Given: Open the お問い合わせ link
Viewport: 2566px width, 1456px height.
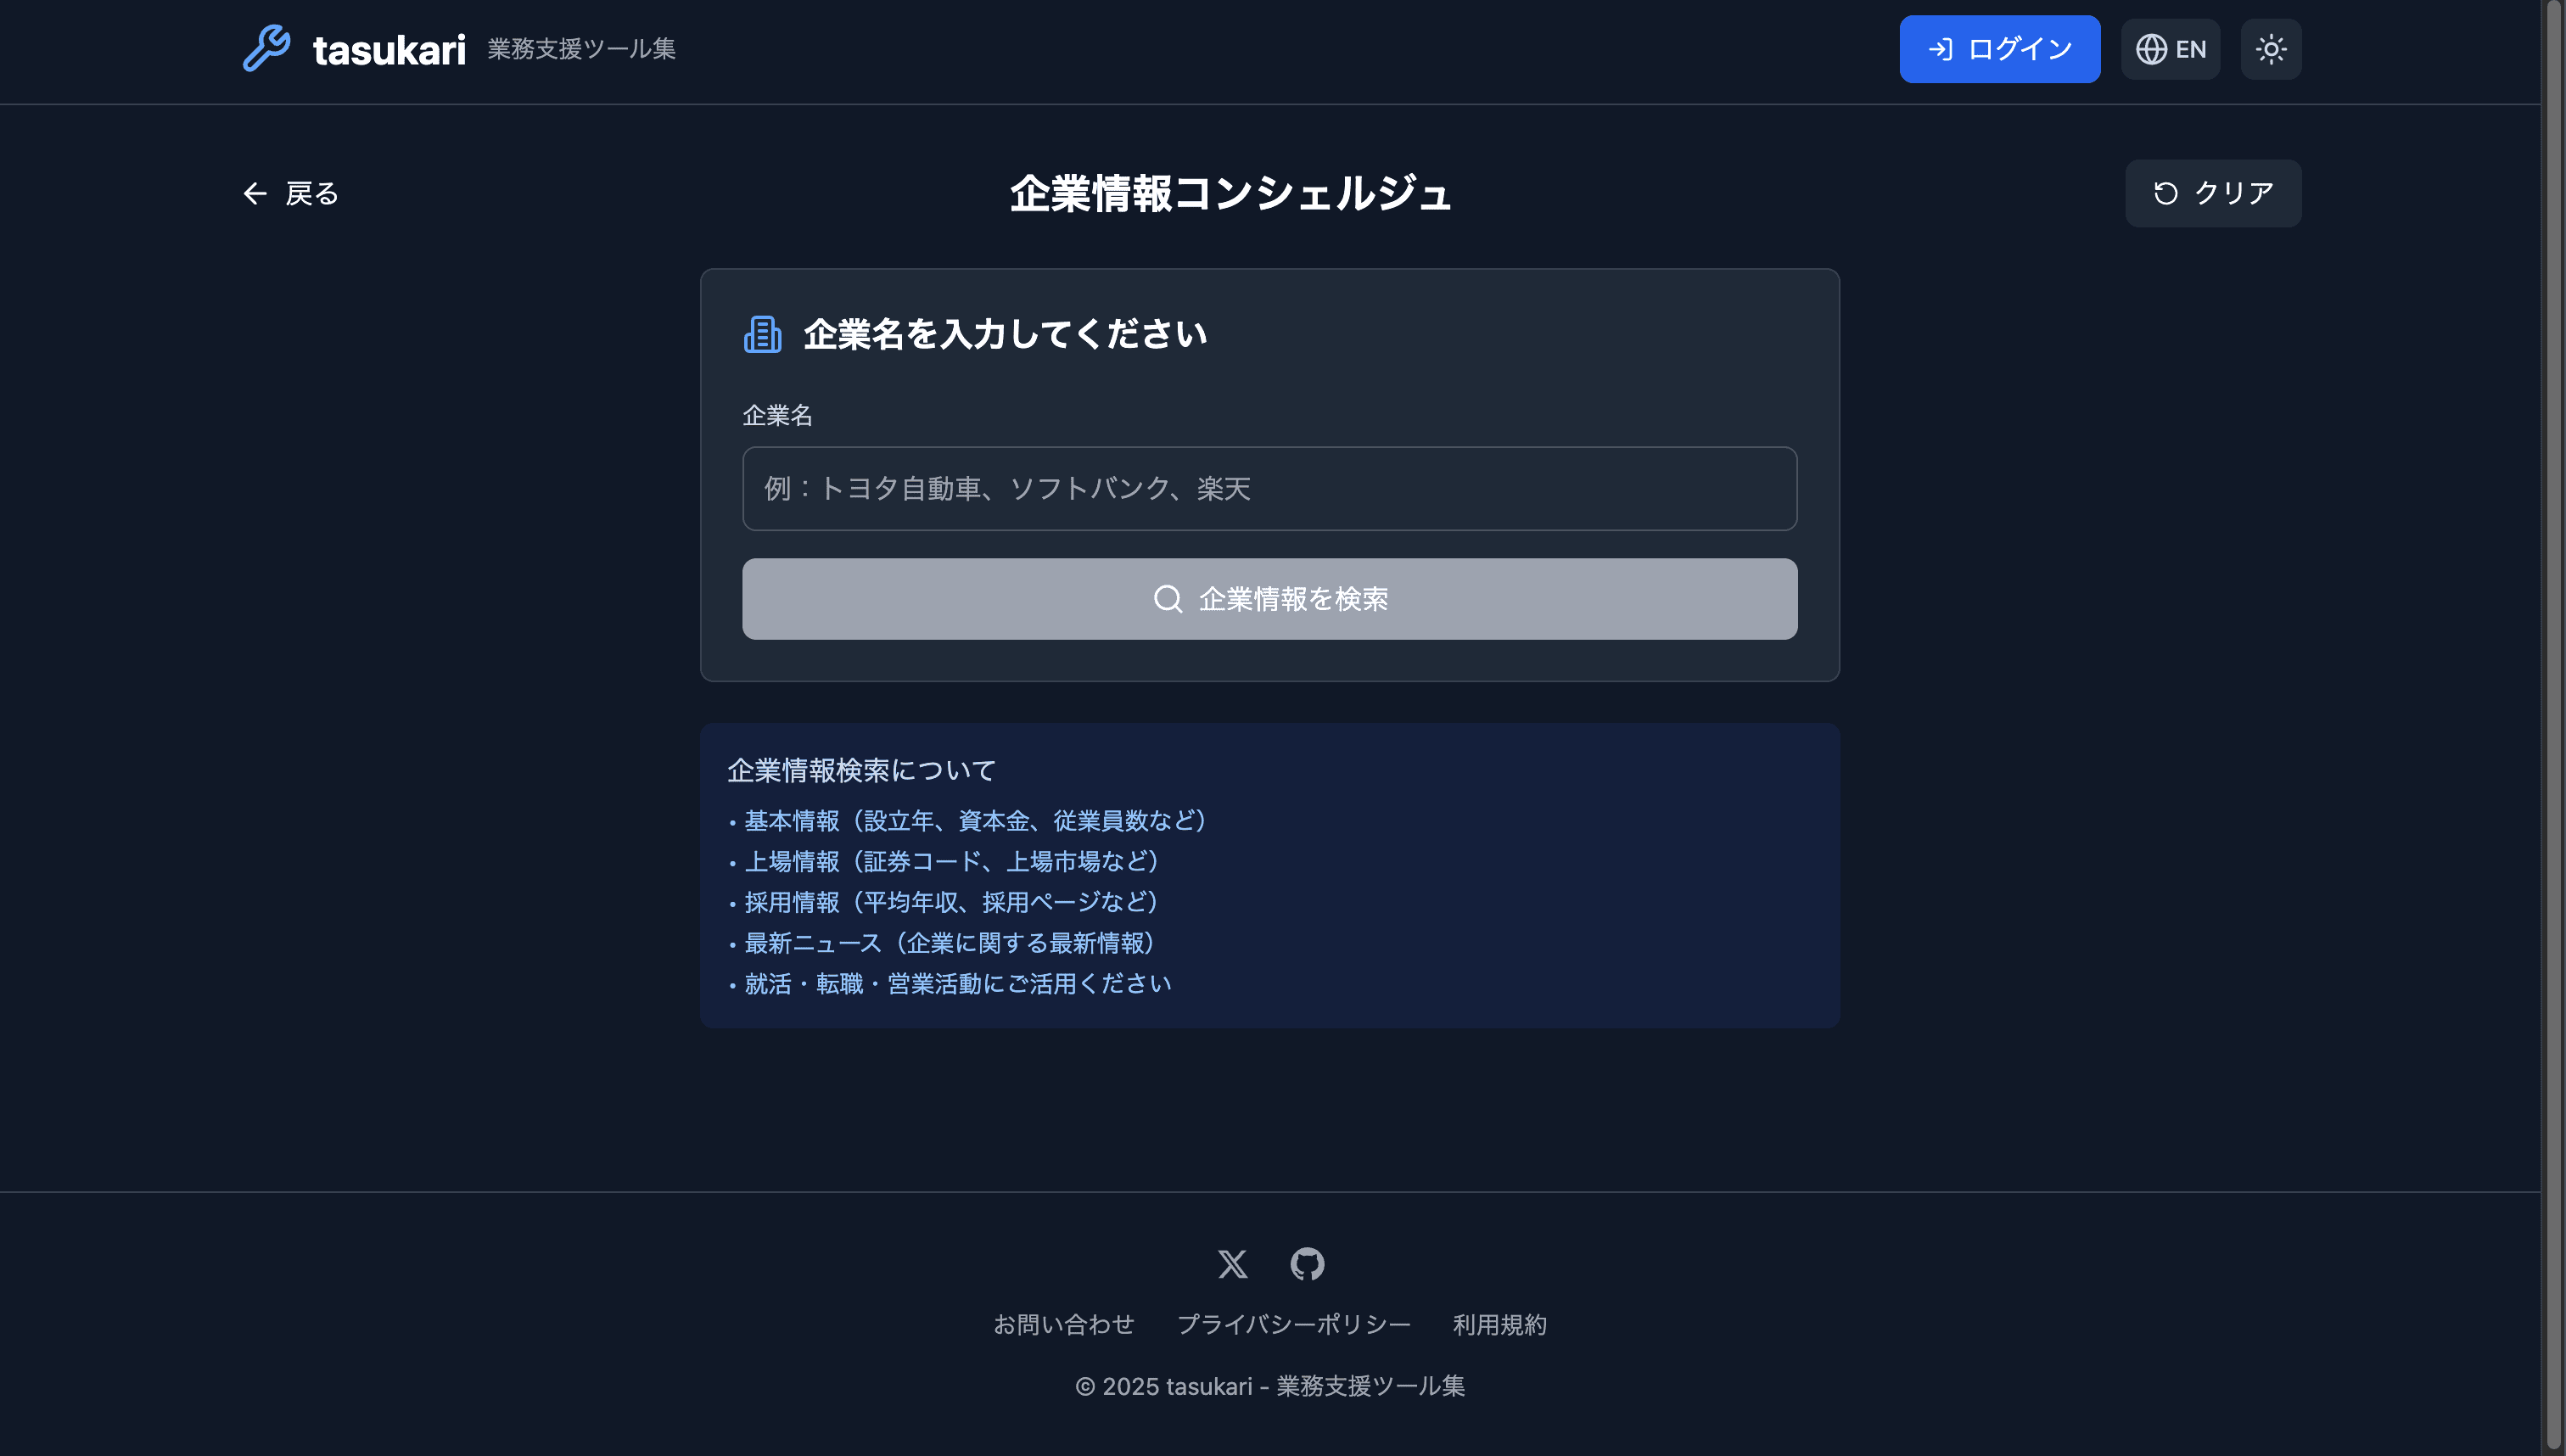Looking at the screenshot, I should click(1064, 1324).
